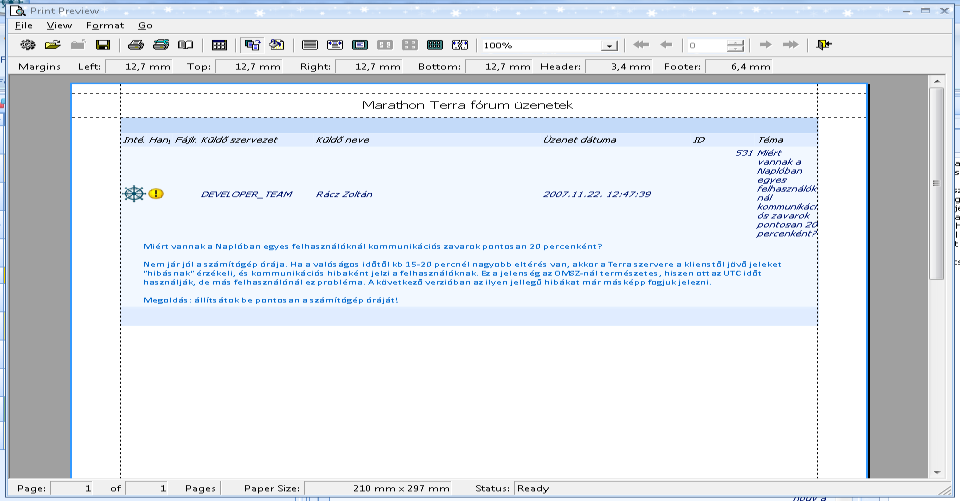Screen dimensions: 960x501
Task: Click the 'Téma' column header
Action: point(770,140)
